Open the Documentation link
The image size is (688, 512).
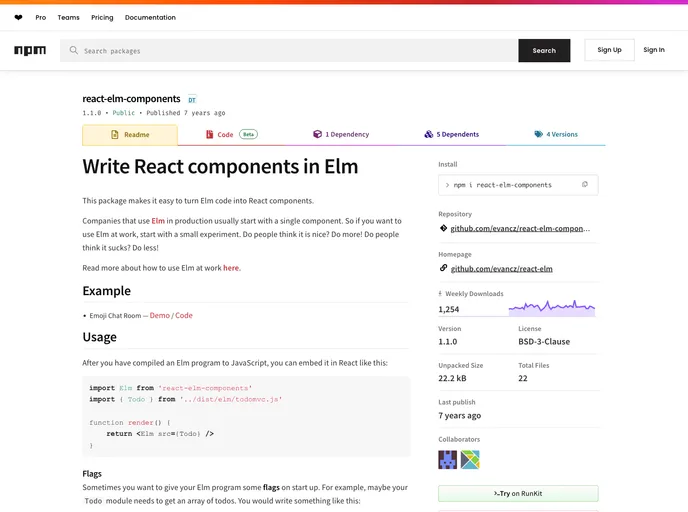[x=150, y=18]
